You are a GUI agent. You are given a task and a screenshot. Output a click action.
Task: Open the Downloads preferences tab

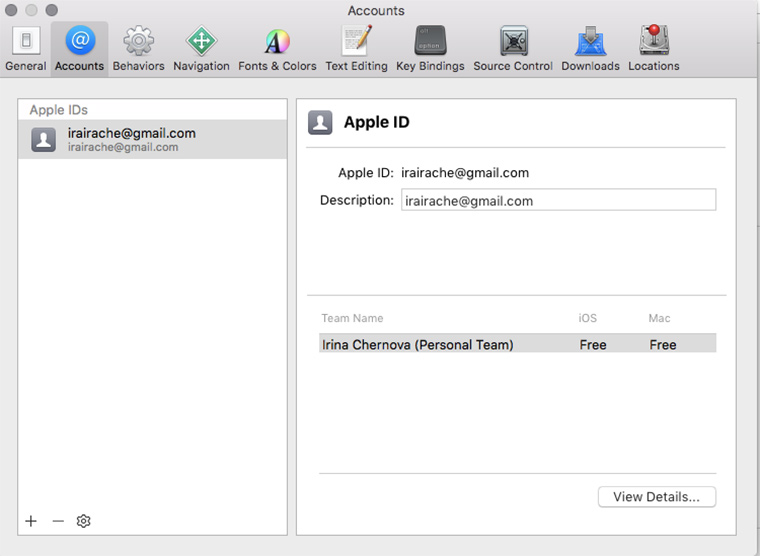590,49
